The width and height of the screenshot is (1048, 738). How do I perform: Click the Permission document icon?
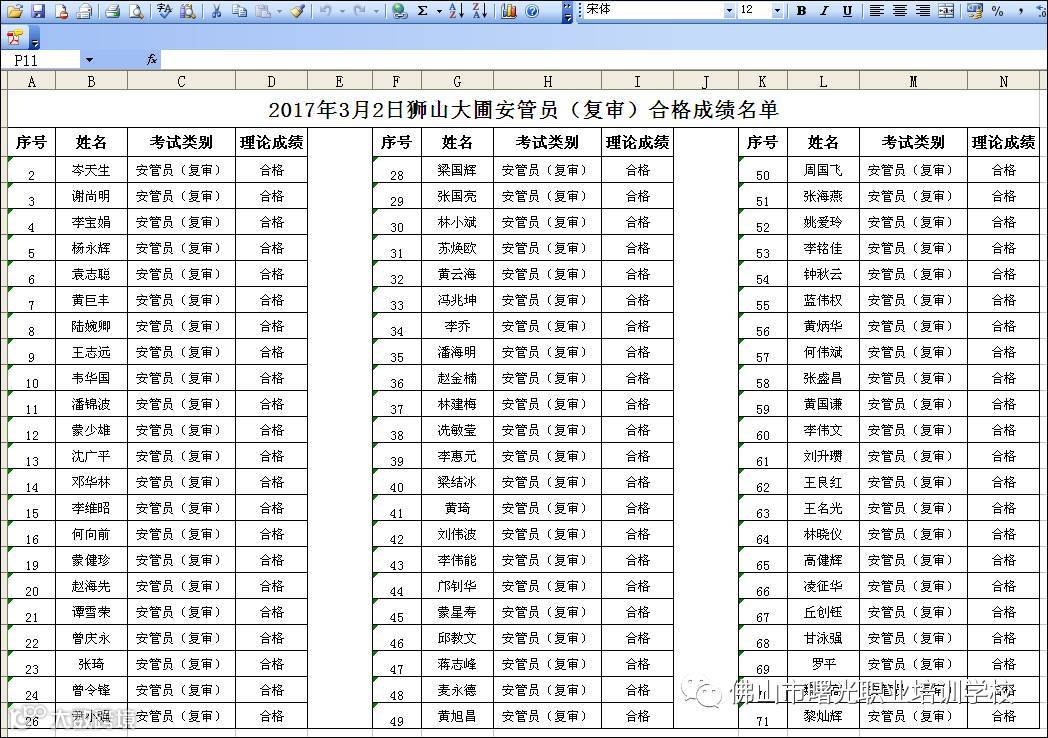point(61,11)
